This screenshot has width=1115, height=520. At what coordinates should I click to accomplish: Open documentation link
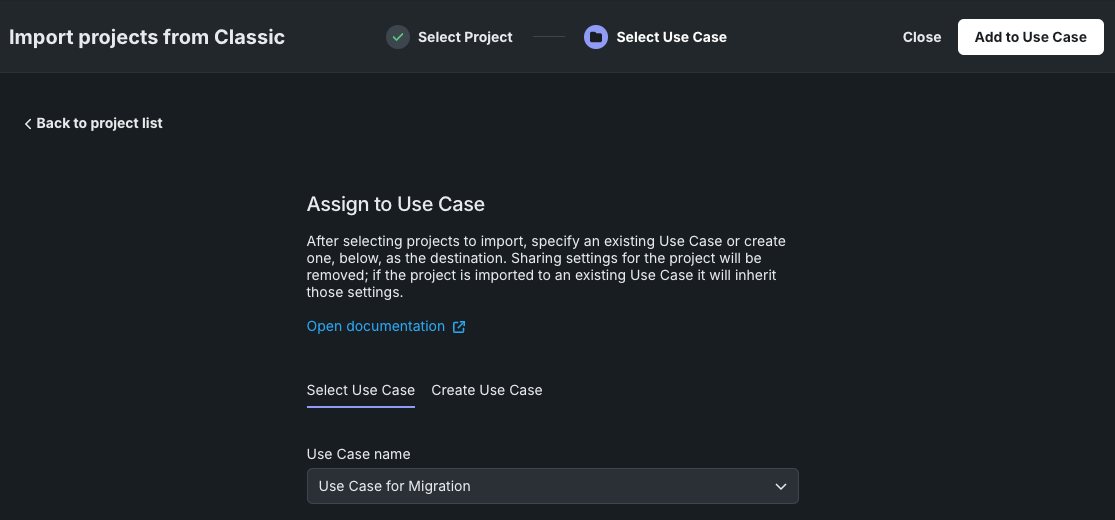(376, 326)
